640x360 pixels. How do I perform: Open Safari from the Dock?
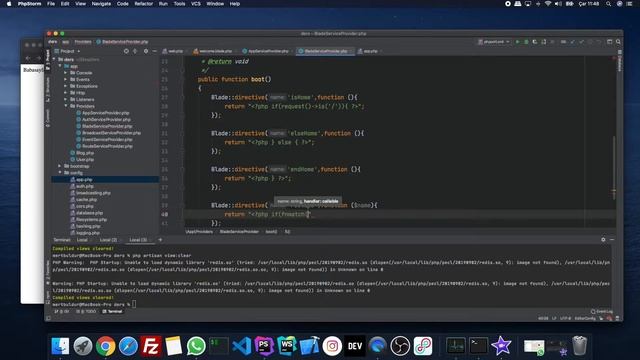128,346
